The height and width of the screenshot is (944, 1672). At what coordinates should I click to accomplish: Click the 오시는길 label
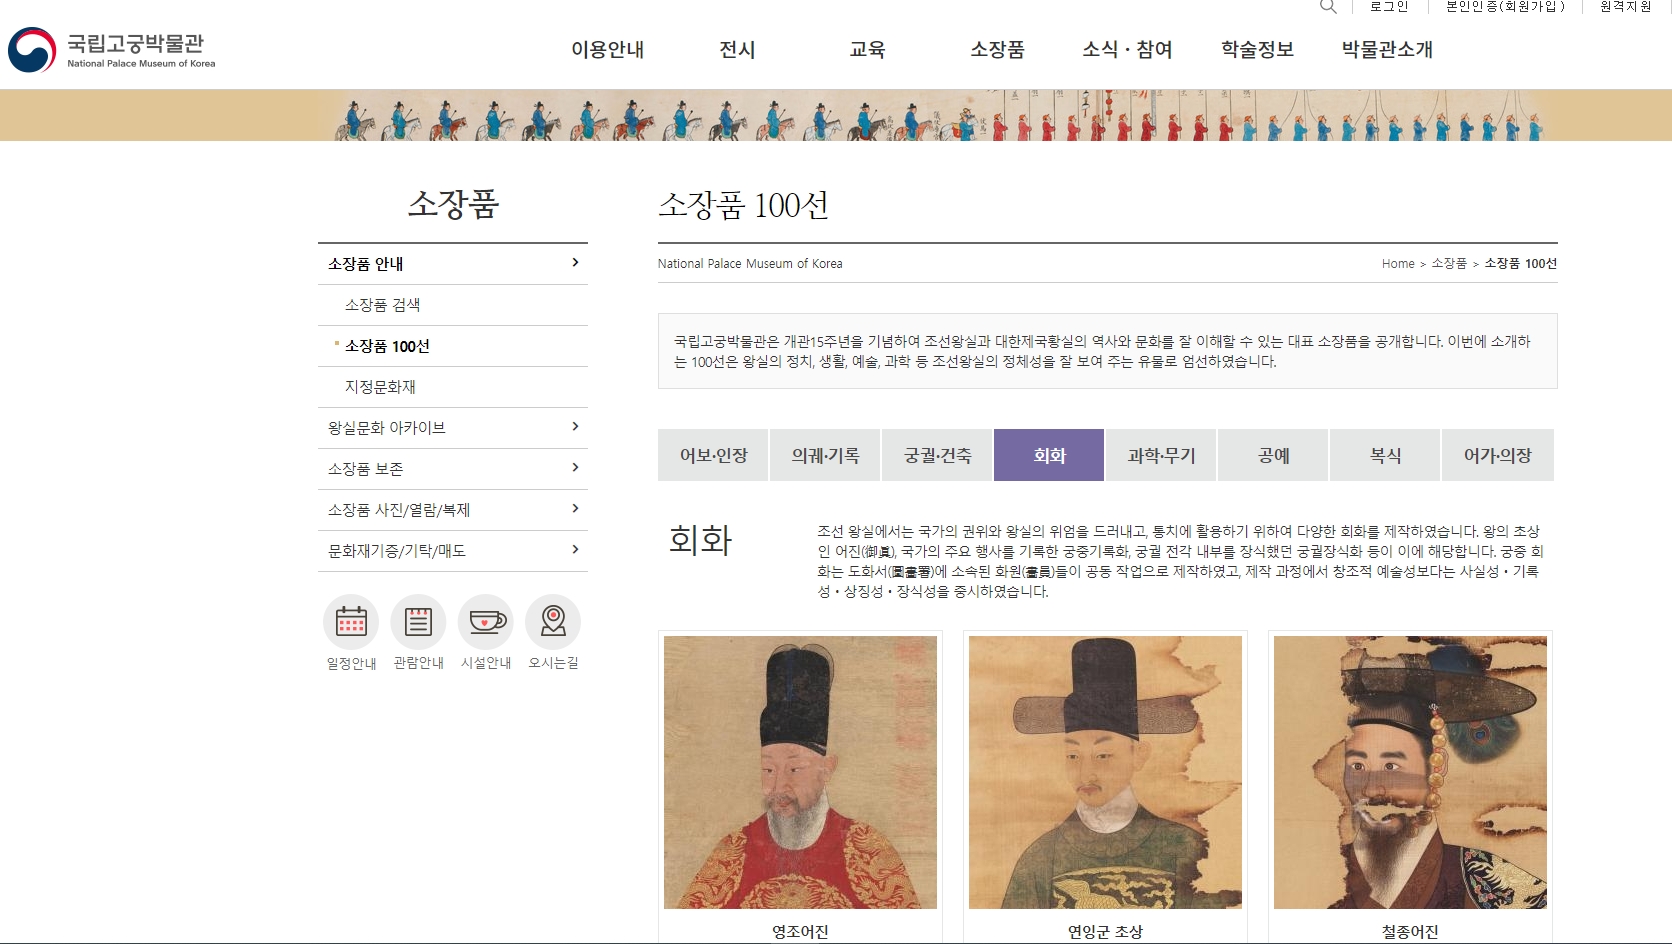553,663
